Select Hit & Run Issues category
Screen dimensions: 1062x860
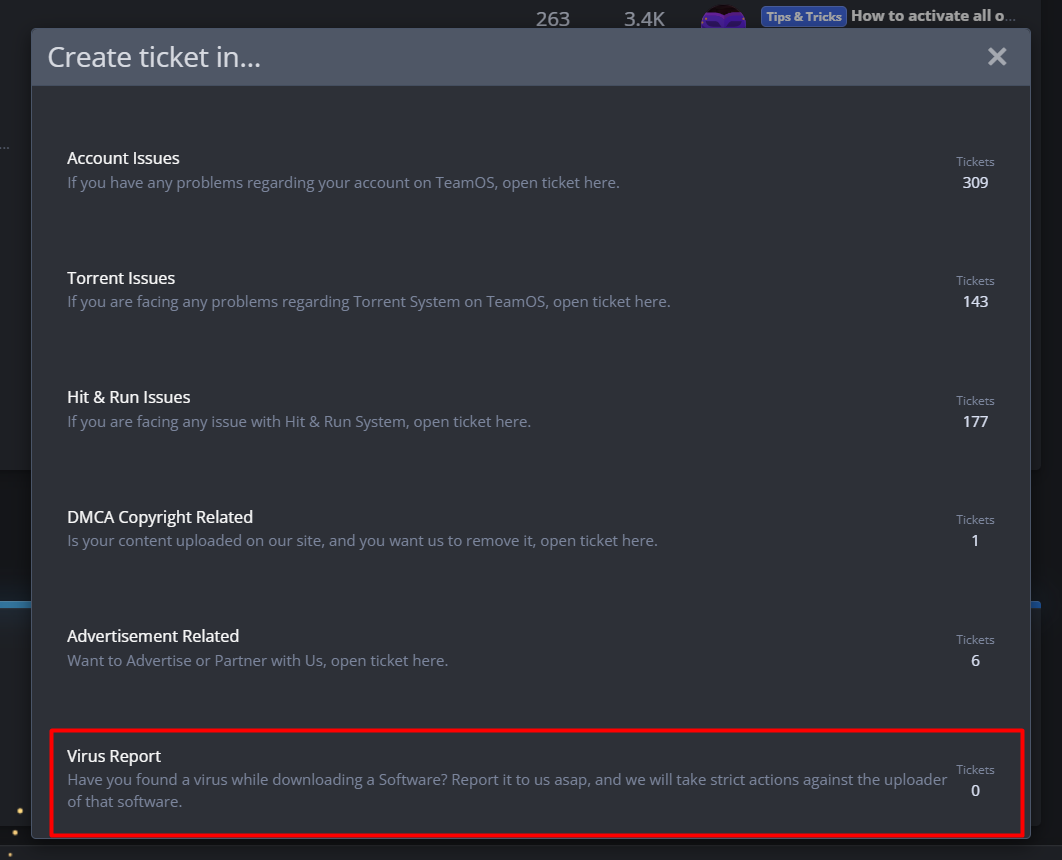click(129, 397)
